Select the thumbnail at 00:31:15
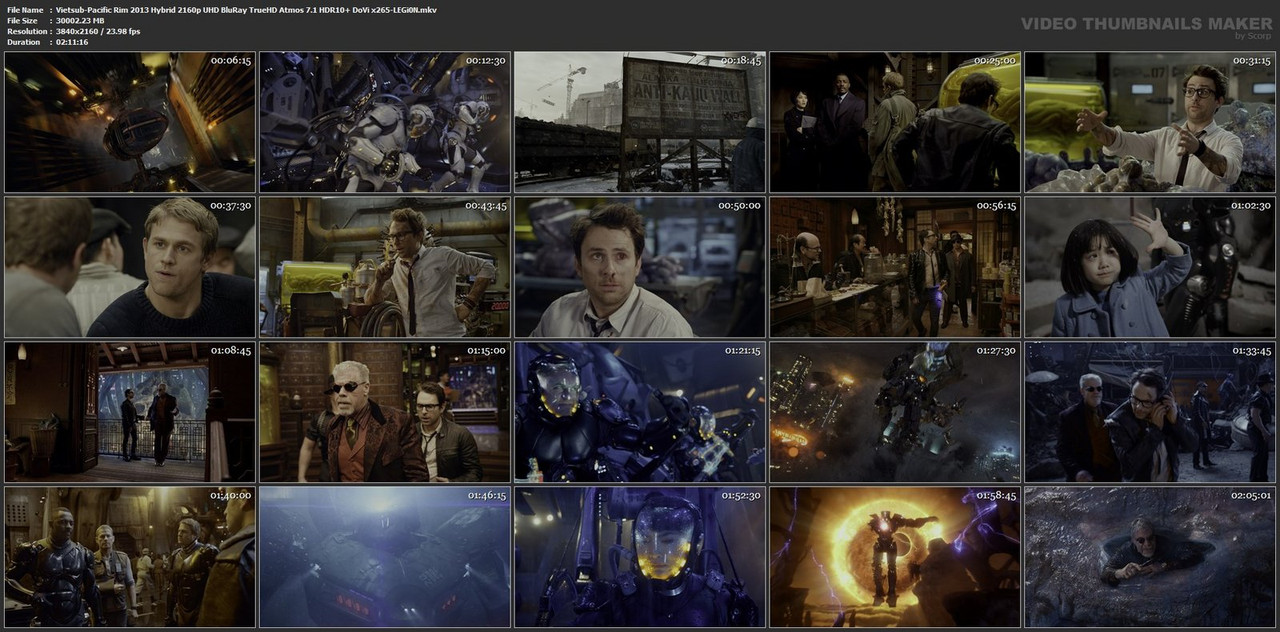This screenshot has width=1280, height=632. pyautogui.click(x=1150, y=122)
